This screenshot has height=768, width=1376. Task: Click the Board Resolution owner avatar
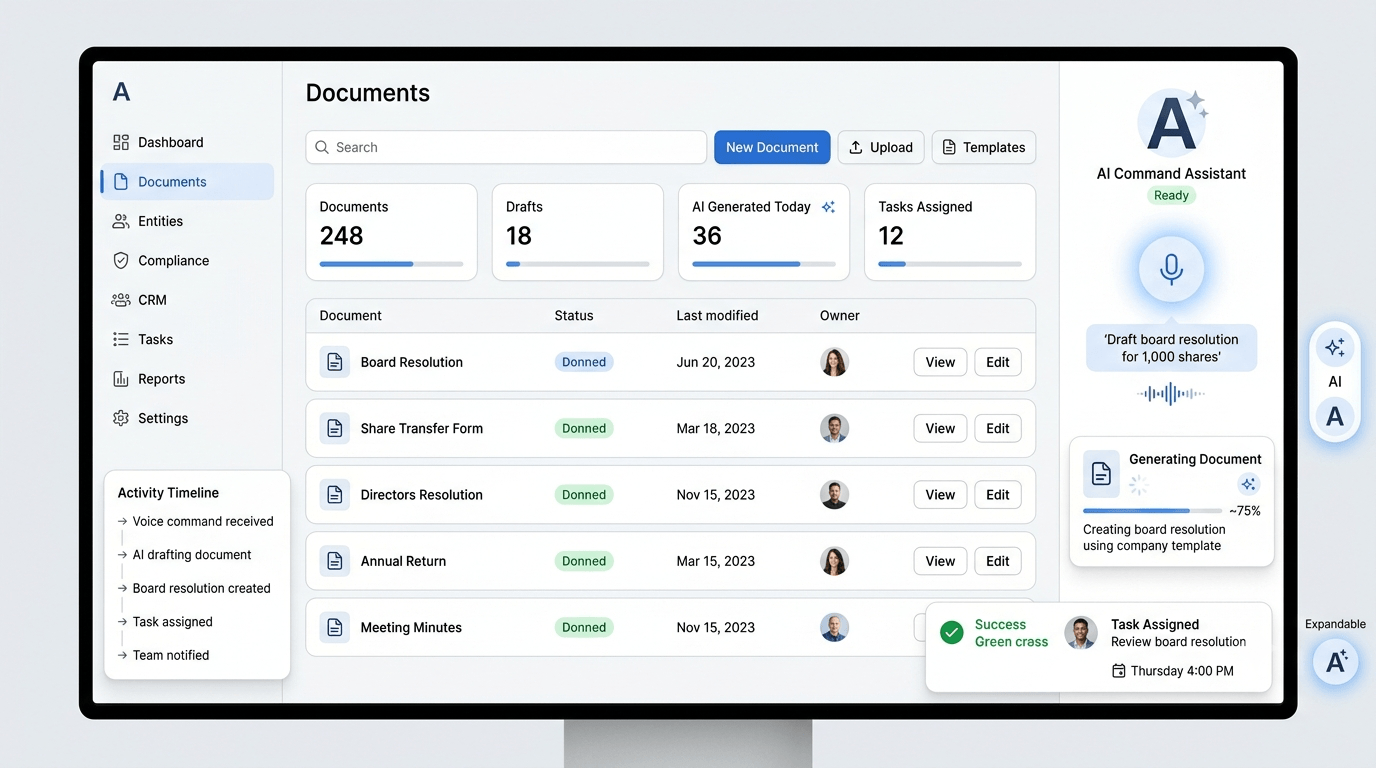pos(834,362)
